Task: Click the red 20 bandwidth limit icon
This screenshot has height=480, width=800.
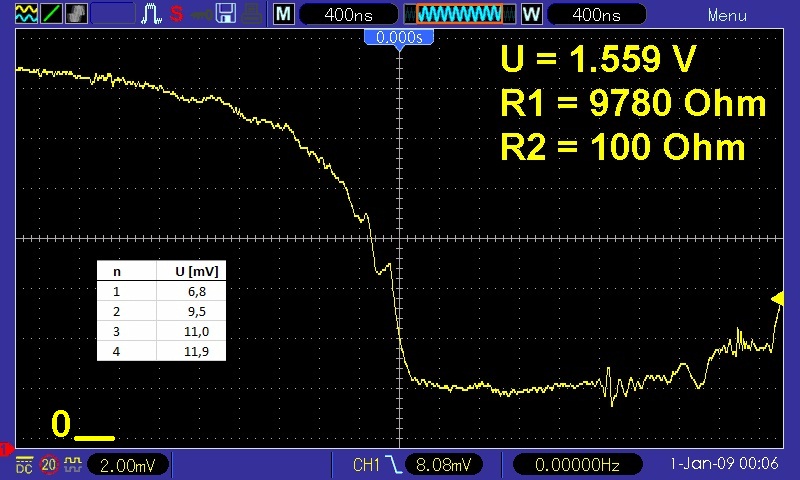Action: point(48,465)
